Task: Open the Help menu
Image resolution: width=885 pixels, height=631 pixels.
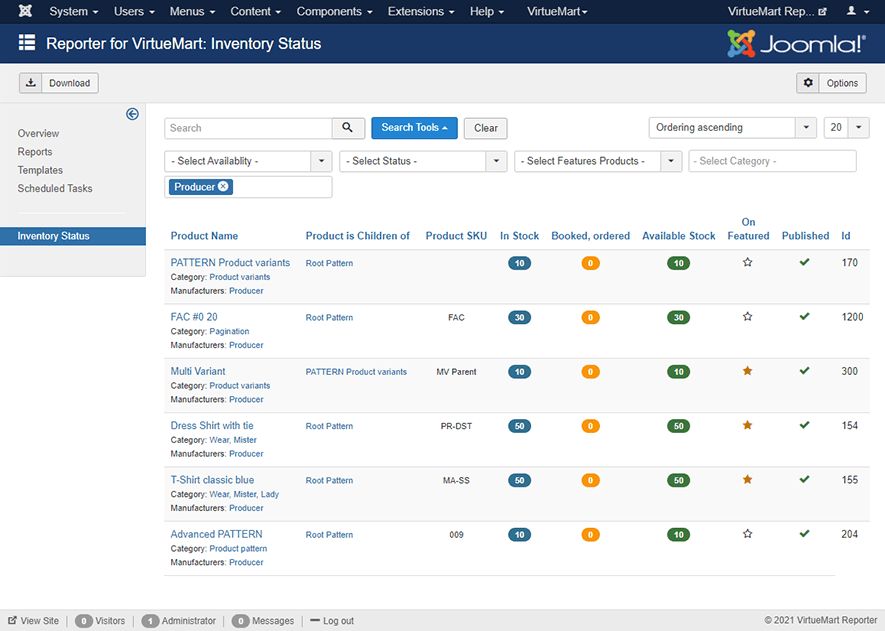Action: (487, 11)
